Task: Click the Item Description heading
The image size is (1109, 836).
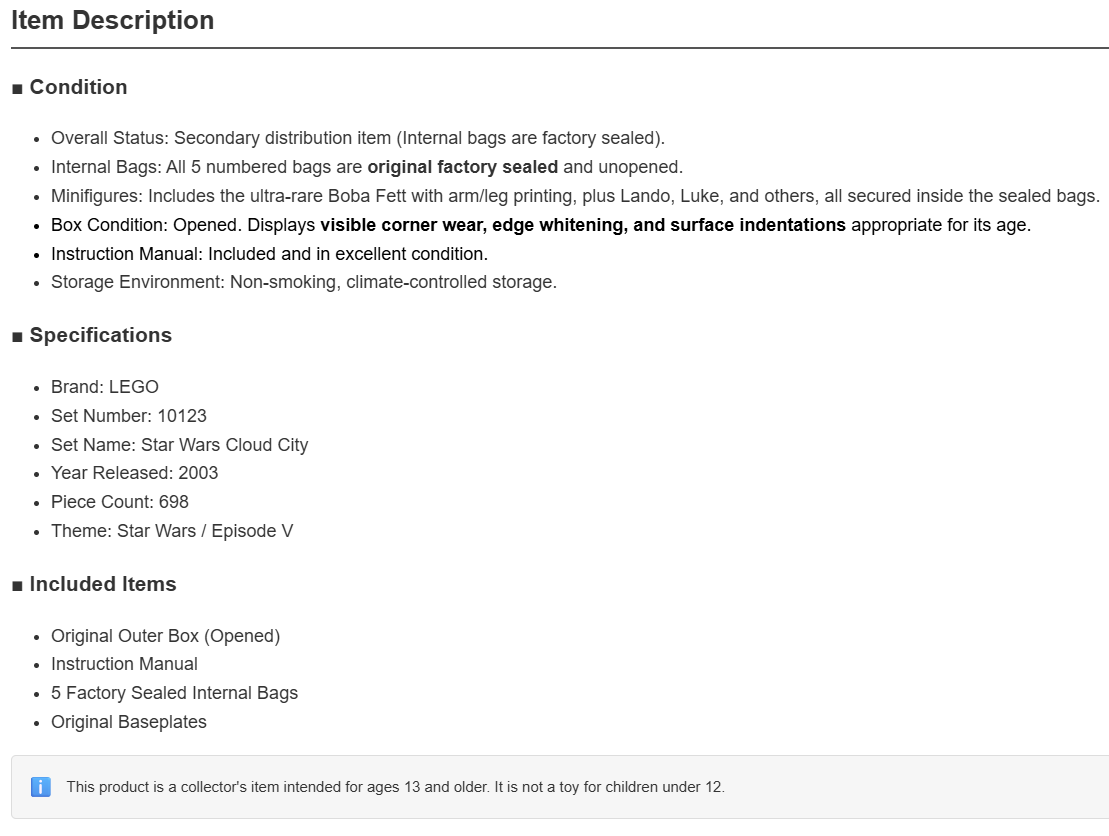Action: click(112, 21)
